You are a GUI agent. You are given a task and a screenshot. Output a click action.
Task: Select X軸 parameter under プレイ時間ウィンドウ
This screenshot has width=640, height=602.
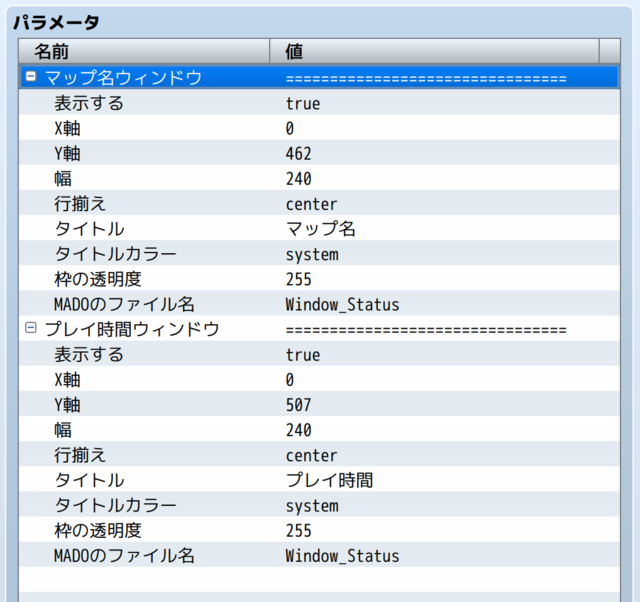pos(67,380)
